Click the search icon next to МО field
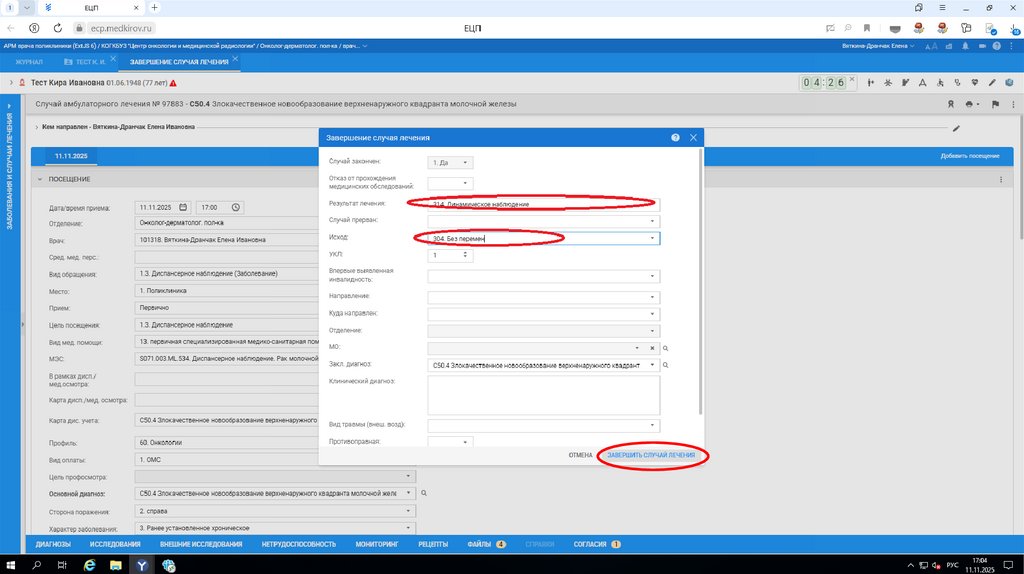1024x574 pixels. [x=664, y=348]
